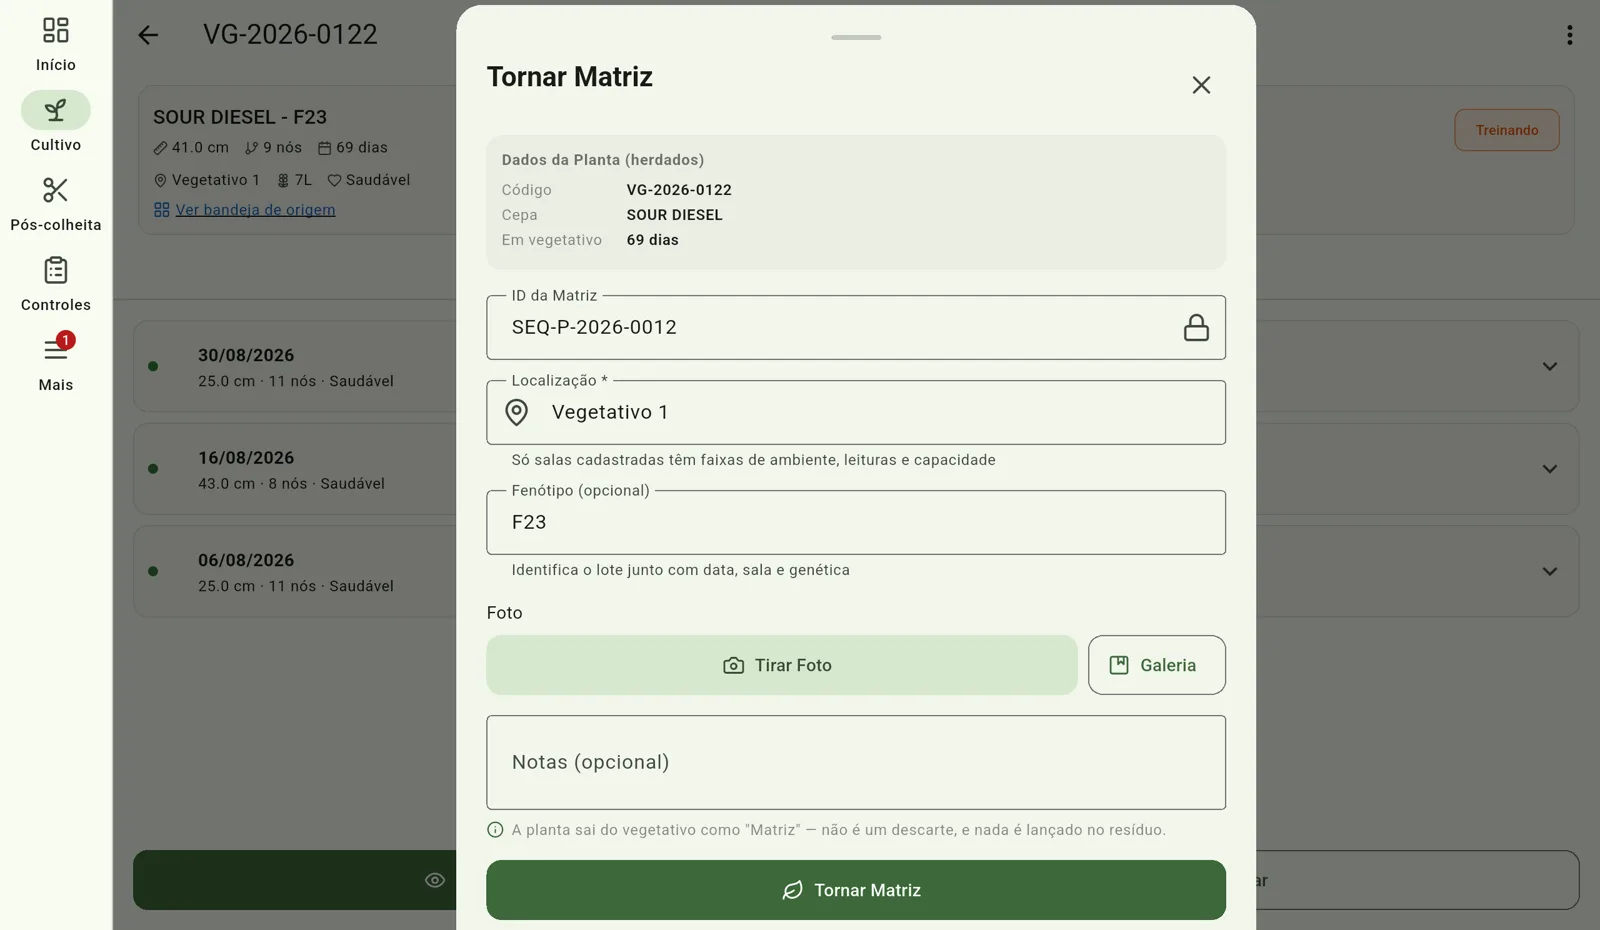
Task: Open the Galeria button
Action: (1157, 665)
